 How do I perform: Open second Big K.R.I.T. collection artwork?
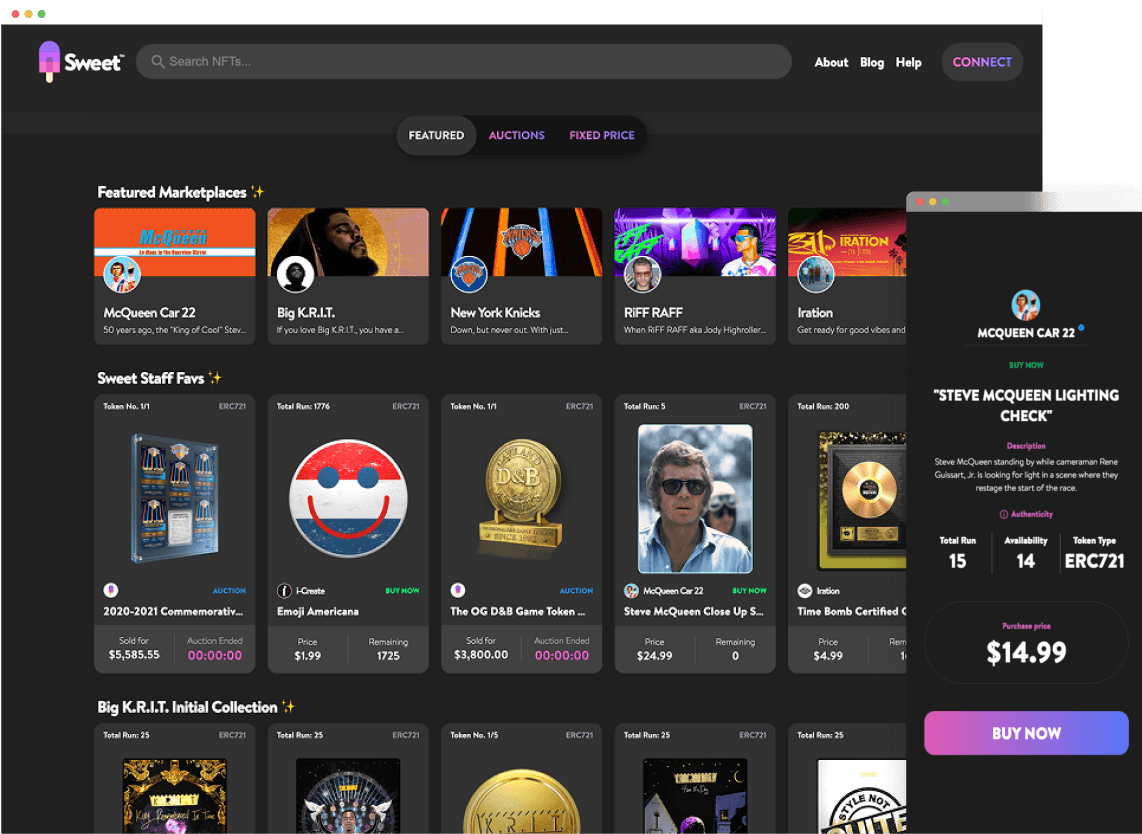point(348,796)
